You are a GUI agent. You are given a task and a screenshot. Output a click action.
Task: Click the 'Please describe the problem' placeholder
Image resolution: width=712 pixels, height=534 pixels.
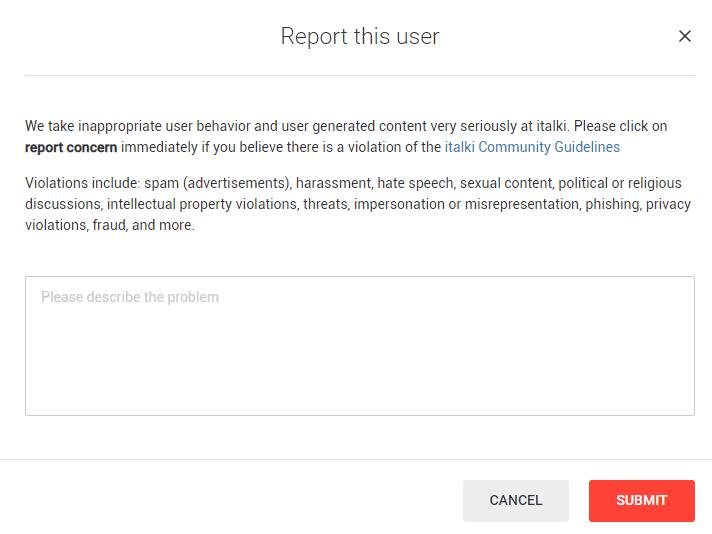coord(130,297)
